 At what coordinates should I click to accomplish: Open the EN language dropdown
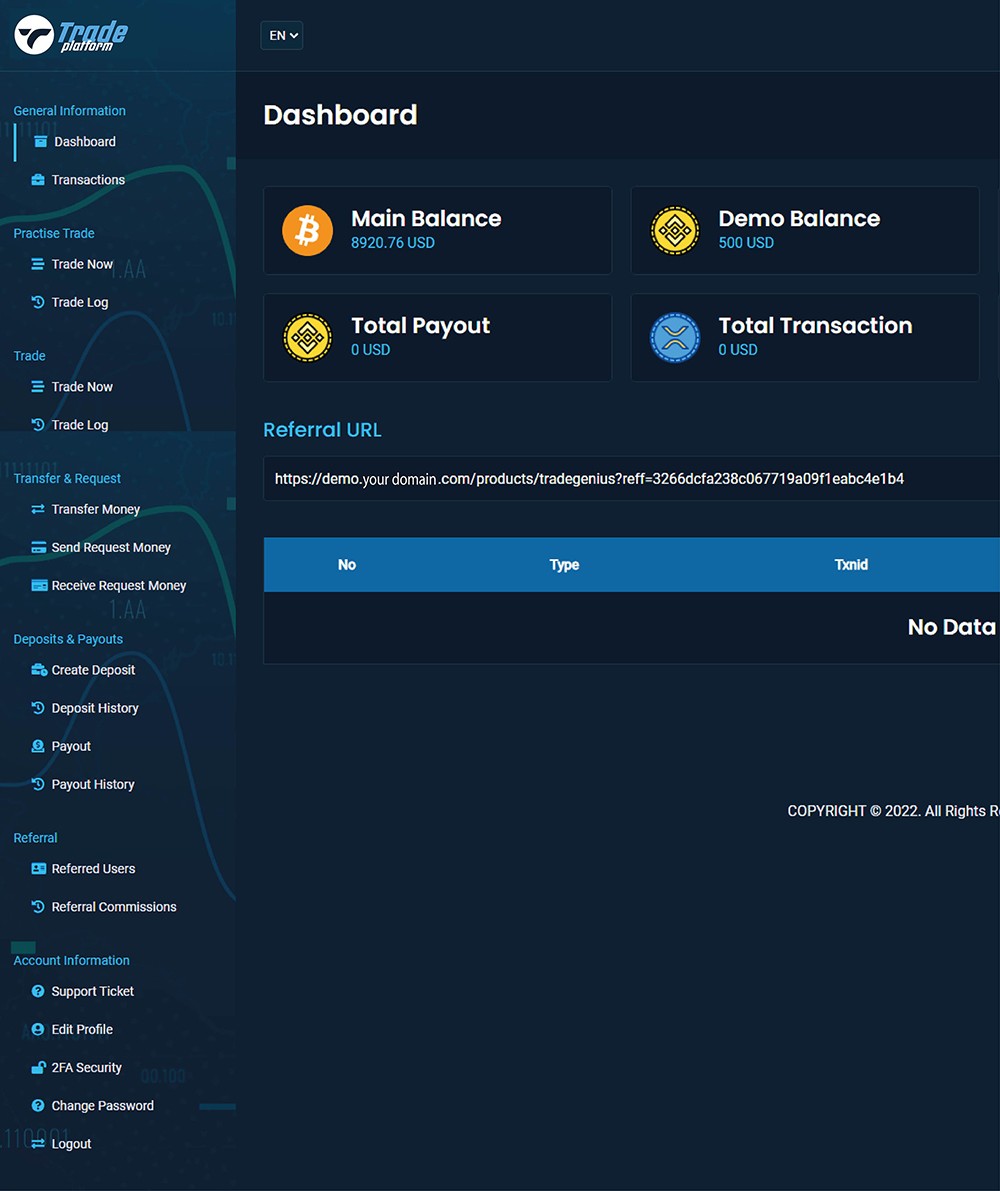(281, 36)
